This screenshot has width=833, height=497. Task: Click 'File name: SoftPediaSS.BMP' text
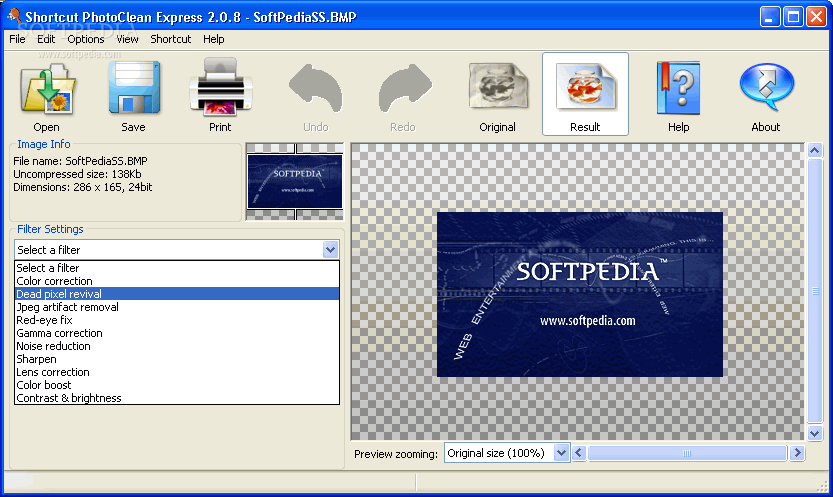point(80,161)
